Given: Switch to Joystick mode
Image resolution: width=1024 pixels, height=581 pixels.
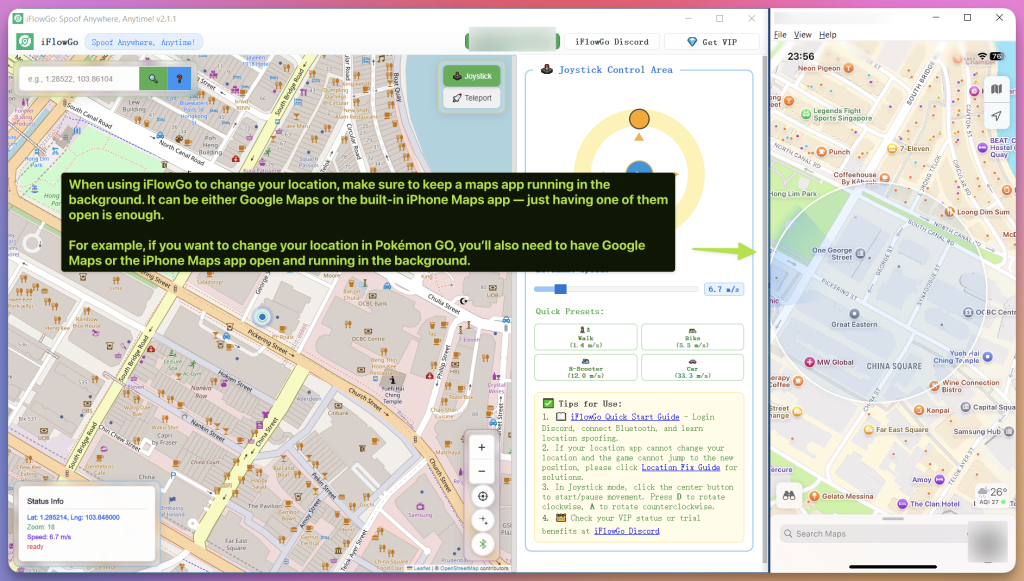Looking at the screenshot, I should pyautogui.click(x=472, y=76).
